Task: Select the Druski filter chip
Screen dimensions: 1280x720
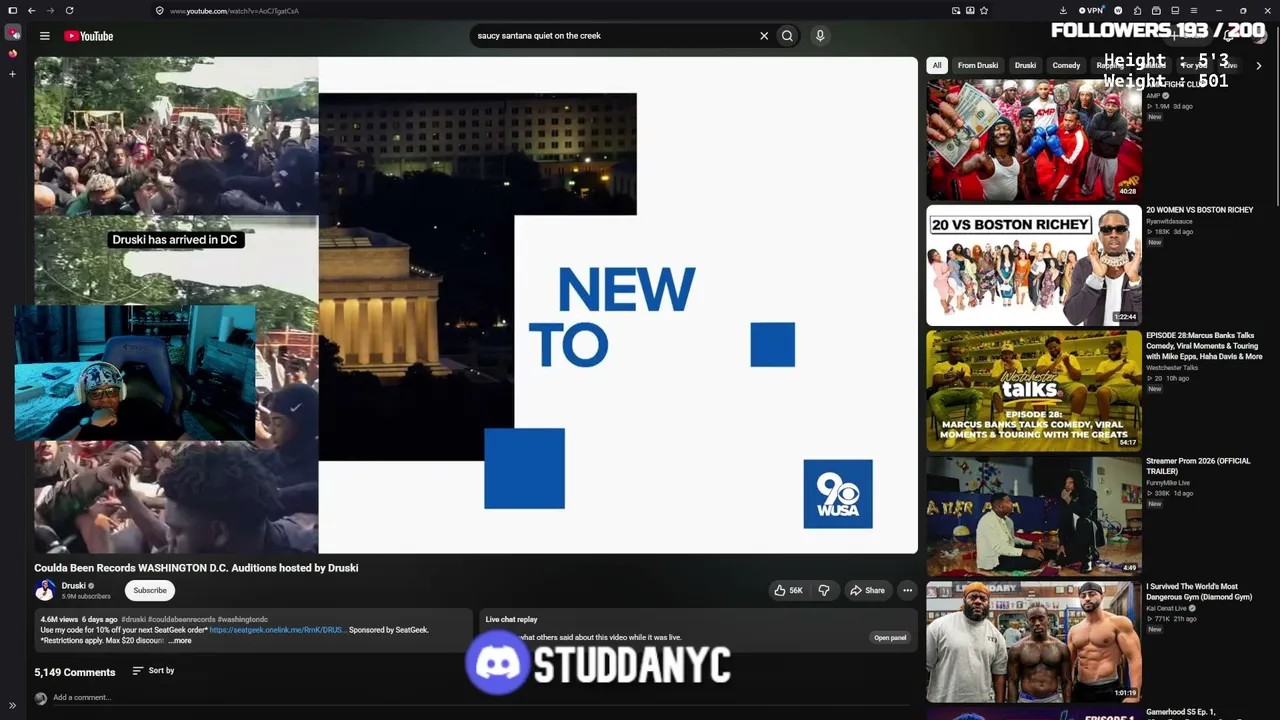Action: (x=1026, y=66)
